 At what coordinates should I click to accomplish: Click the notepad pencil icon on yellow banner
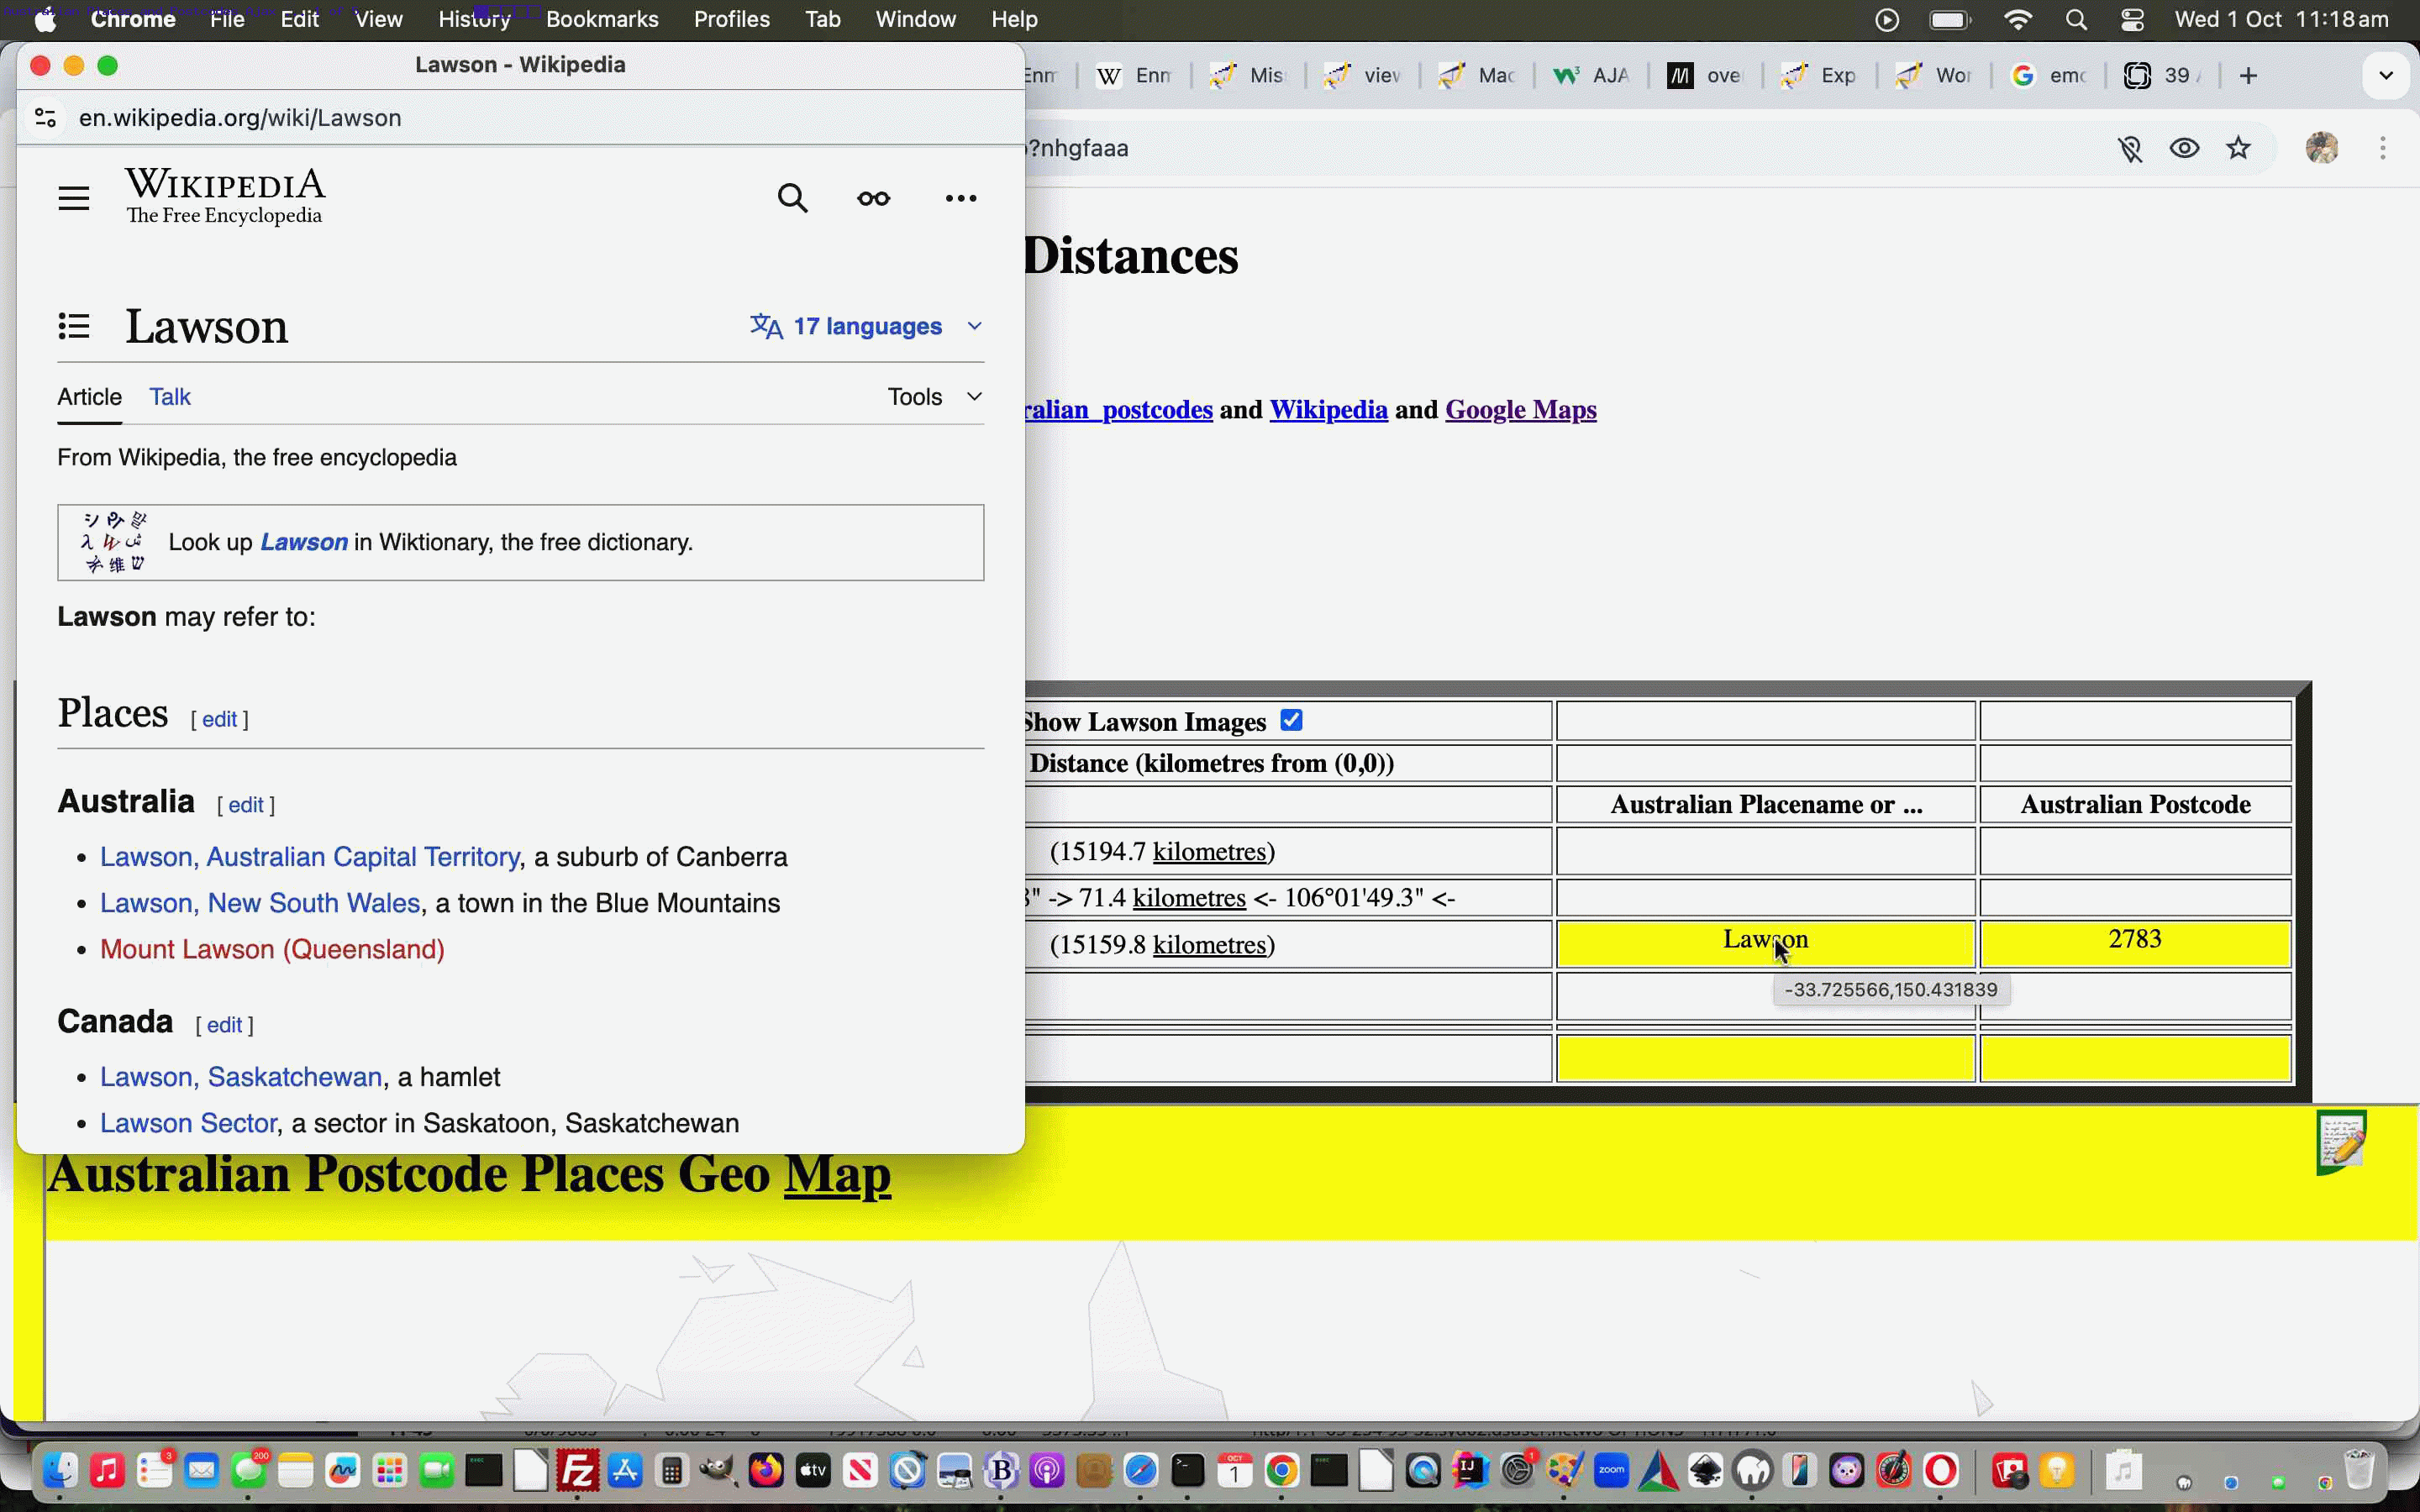[2341, 1141]
